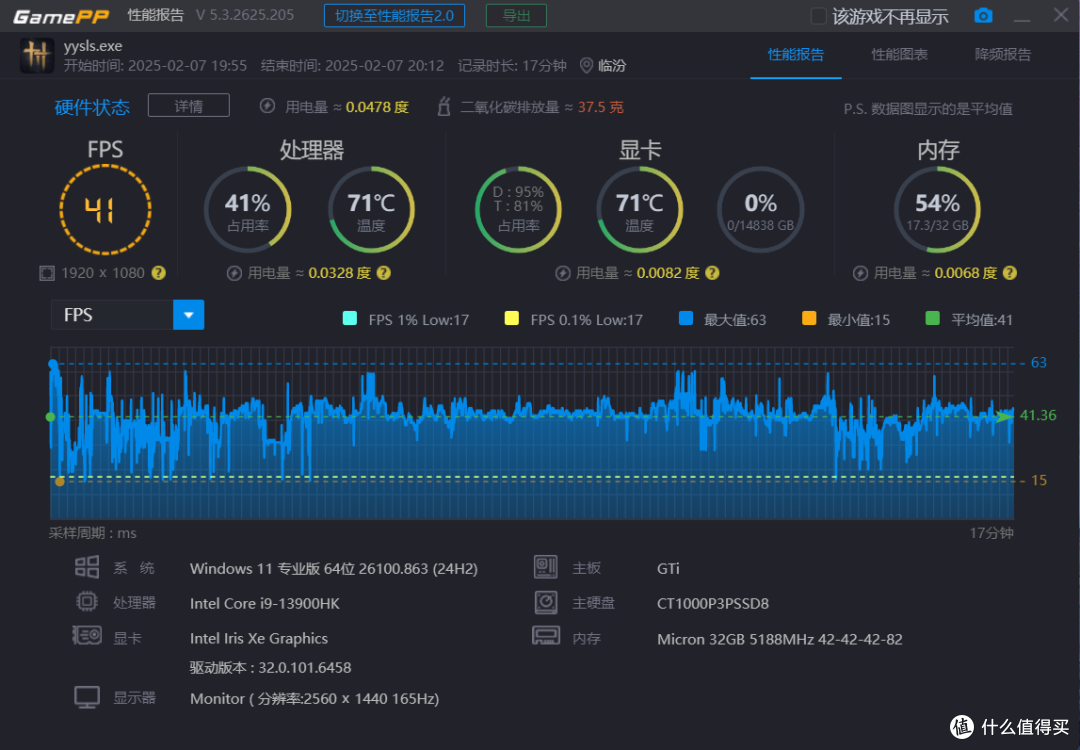
Task: Click the memory 54% usage gauge
Action: pos(937,209)
